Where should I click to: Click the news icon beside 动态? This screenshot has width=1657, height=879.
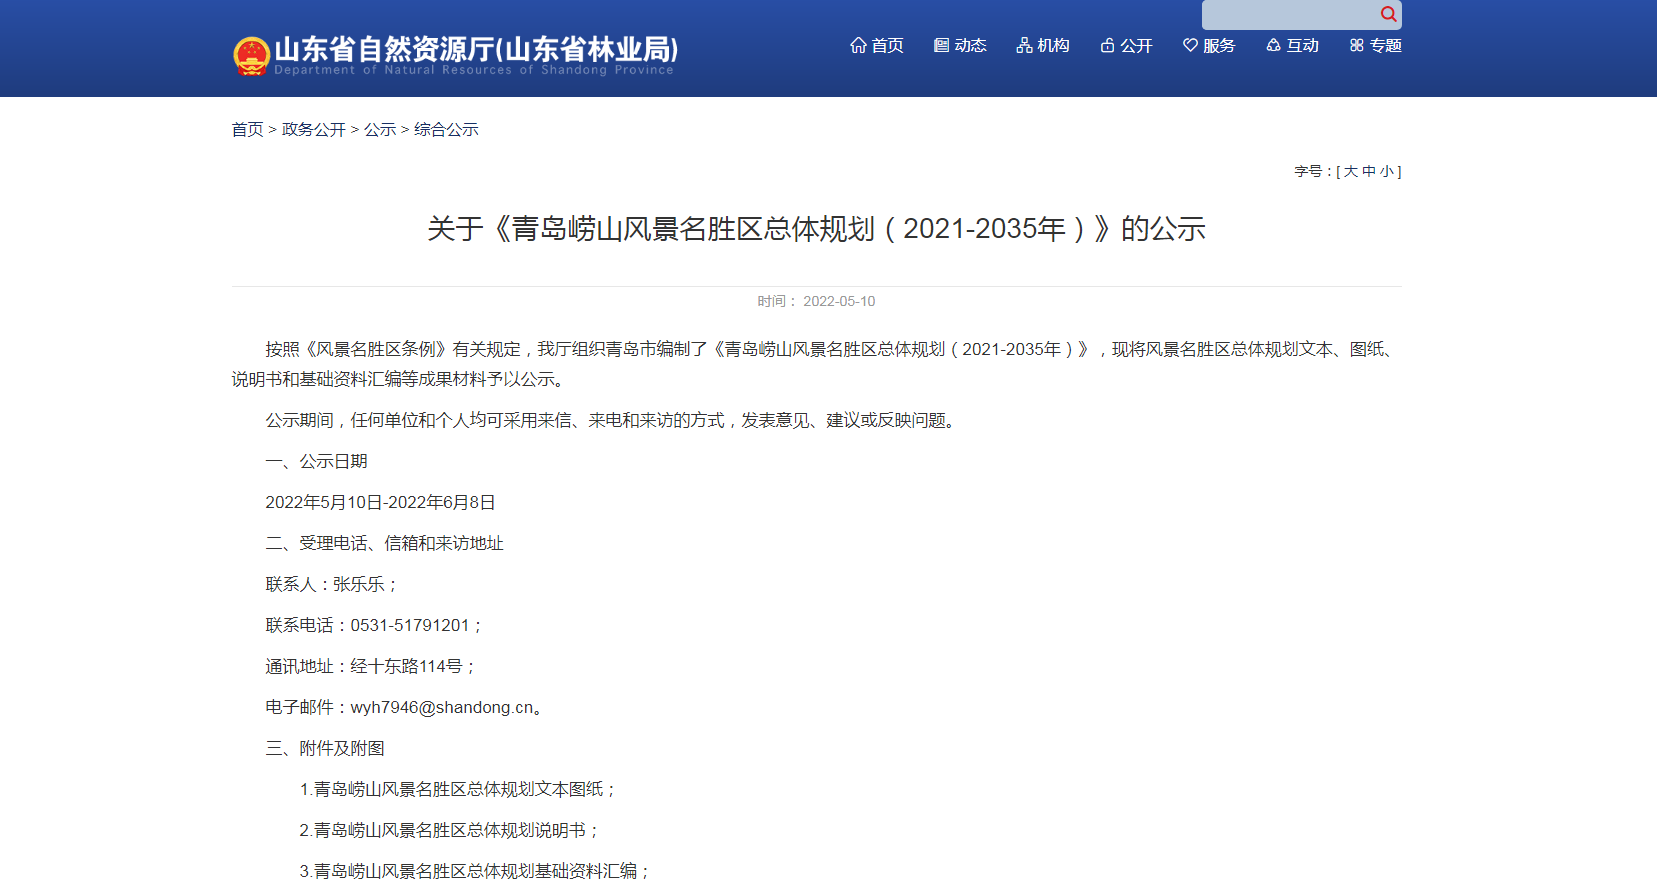click(x=941, y=45)
